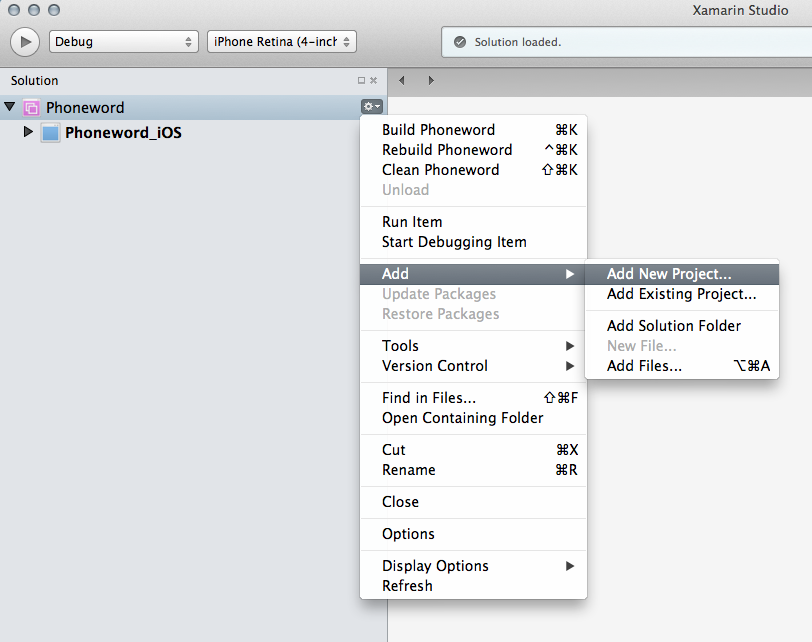This screenshot has width=812, height=642.
Task: Collapse the Phoneword solution node
Action: pos(10,107)
